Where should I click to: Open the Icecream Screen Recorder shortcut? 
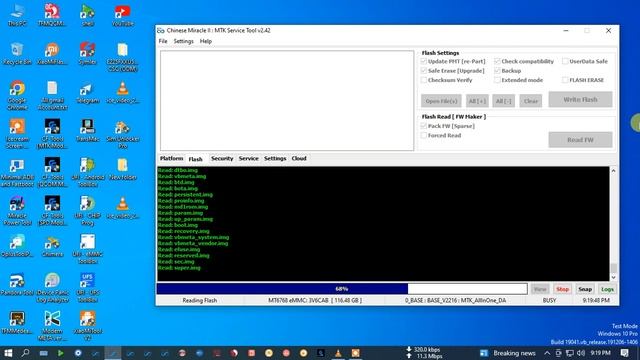[x=17, y=134]
